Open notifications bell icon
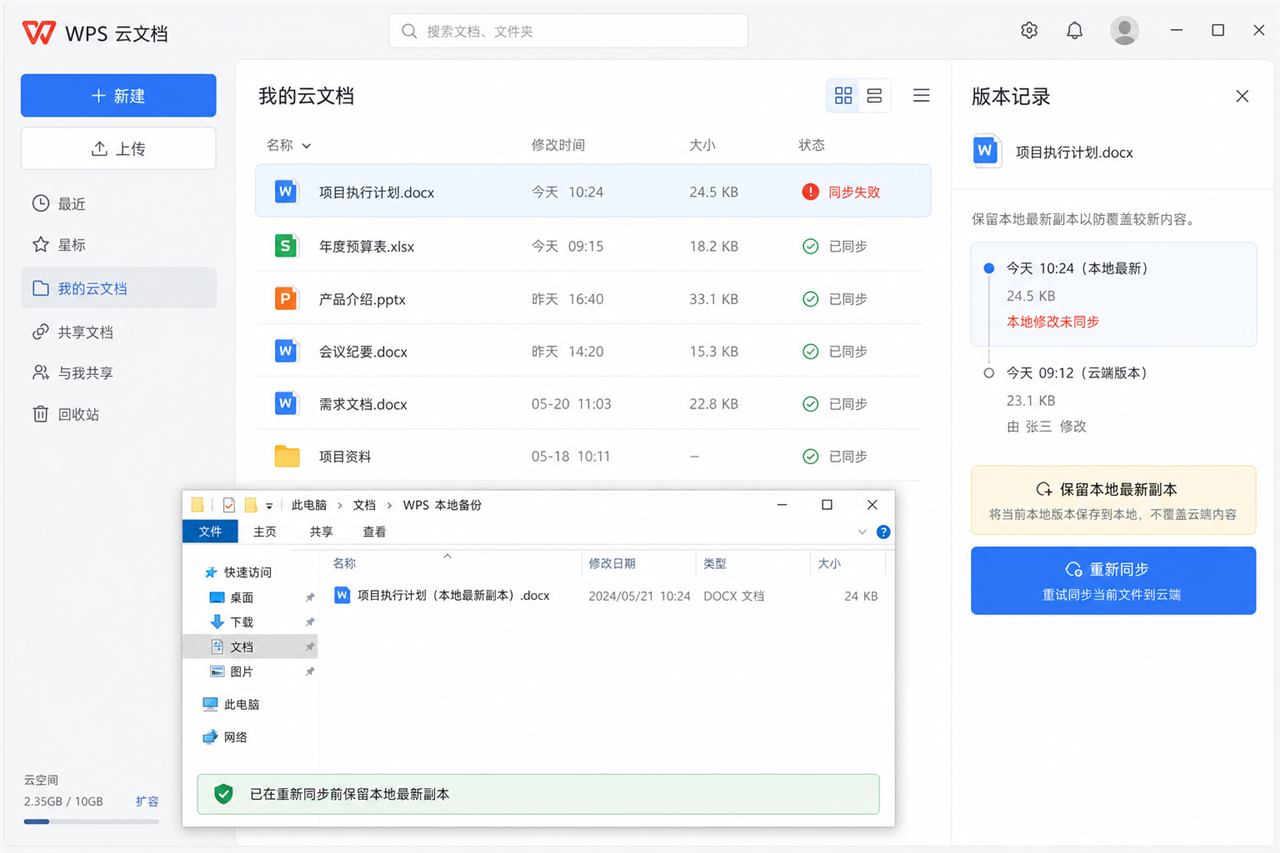 [x=1074, y=30]
